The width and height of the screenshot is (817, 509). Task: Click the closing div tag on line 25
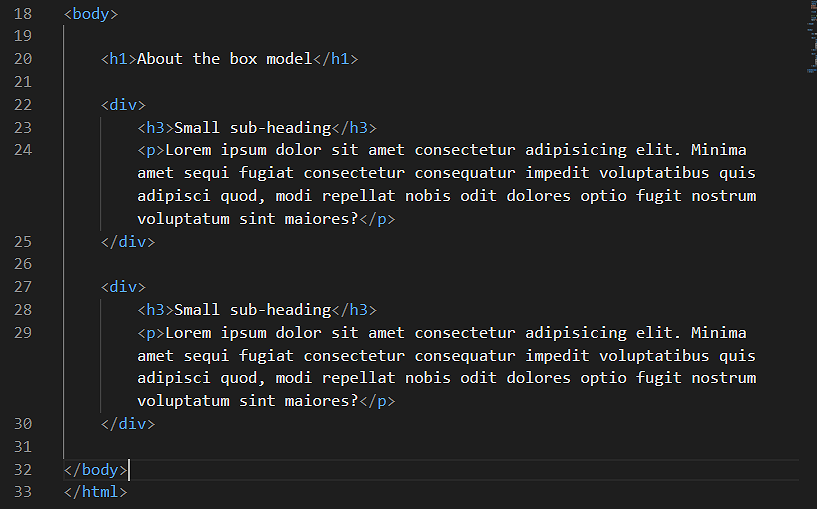128,242
